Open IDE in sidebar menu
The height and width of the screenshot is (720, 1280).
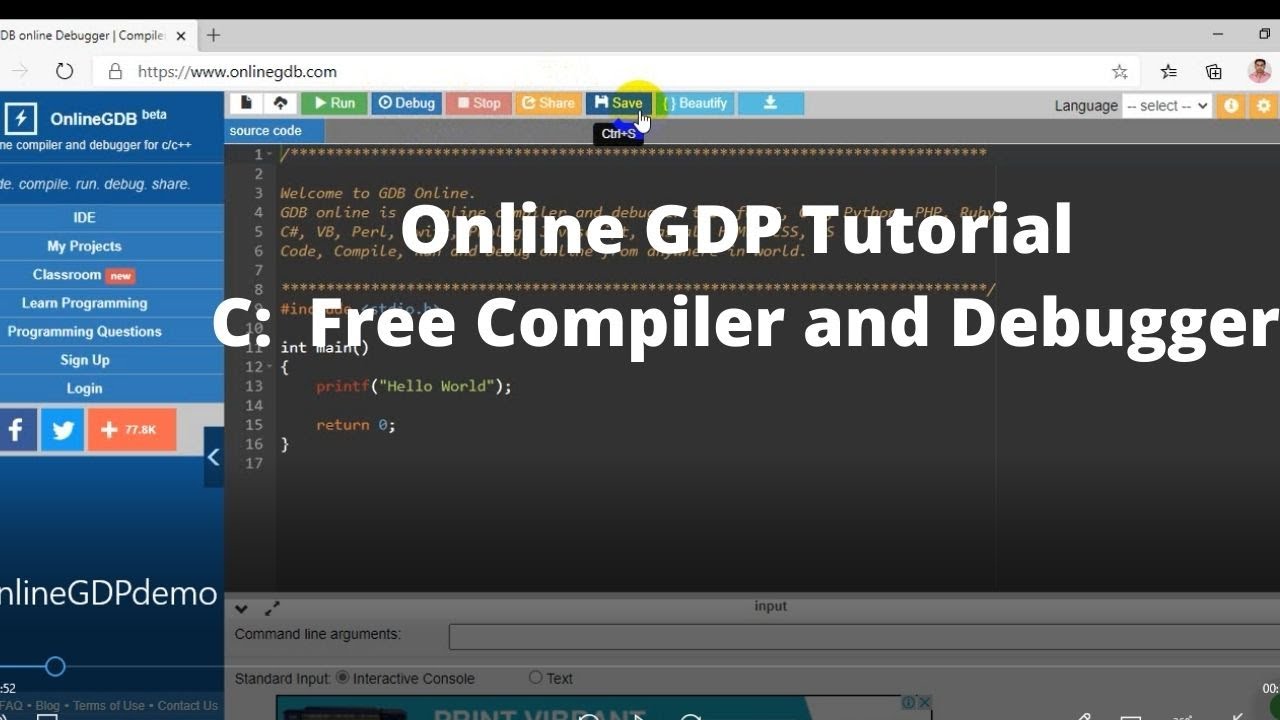coord(84,217)
